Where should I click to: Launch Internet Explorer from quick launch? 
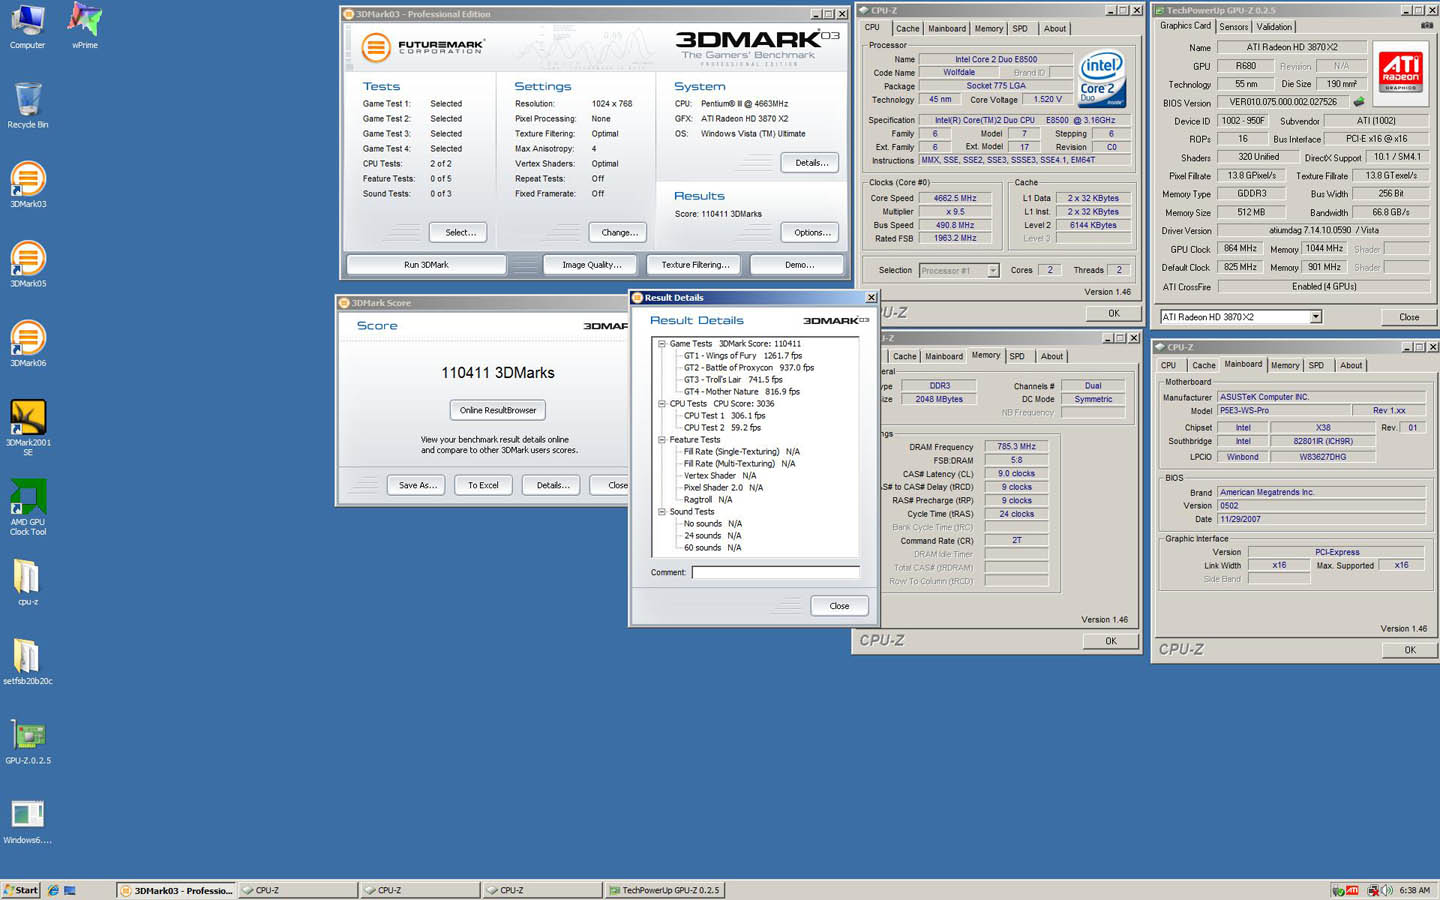point(53,890)
